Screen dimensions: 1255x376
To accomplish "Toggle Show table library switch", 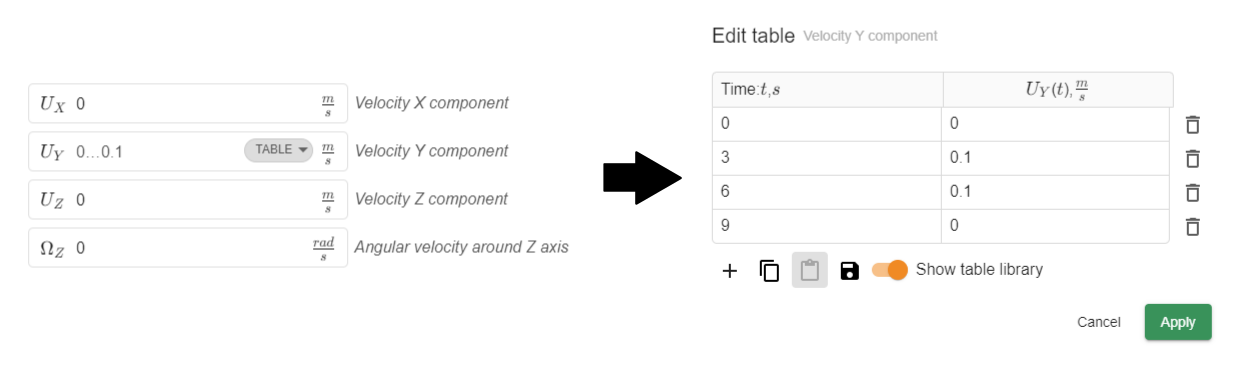I will point(890,270).
